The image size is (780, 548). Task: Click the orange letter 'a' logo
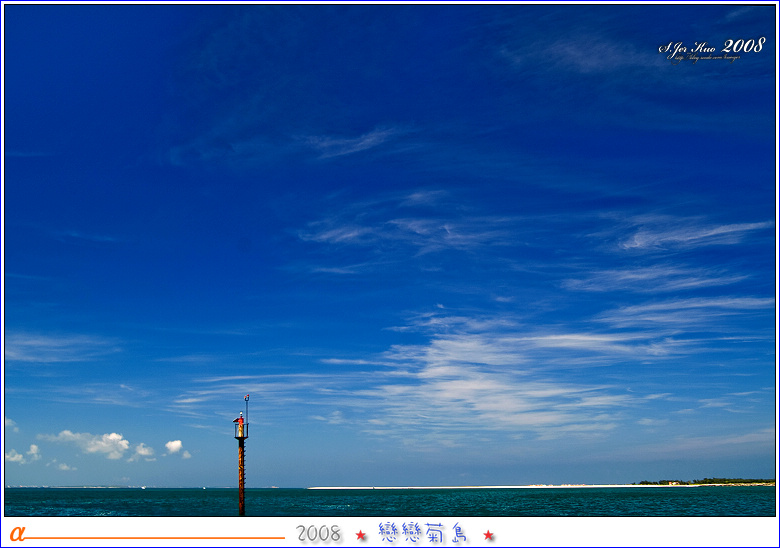(x=16, y=534)
